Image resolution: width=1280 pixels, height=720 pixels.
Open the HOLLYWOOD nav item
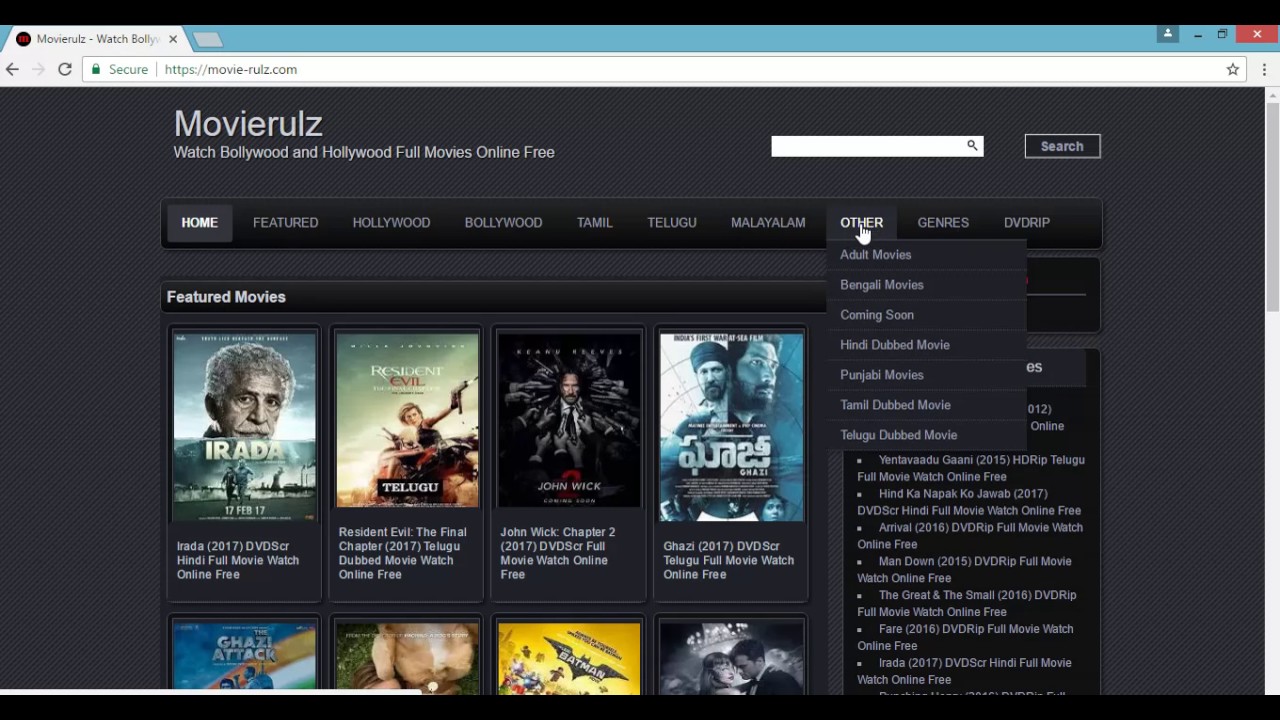click(391, 222)
